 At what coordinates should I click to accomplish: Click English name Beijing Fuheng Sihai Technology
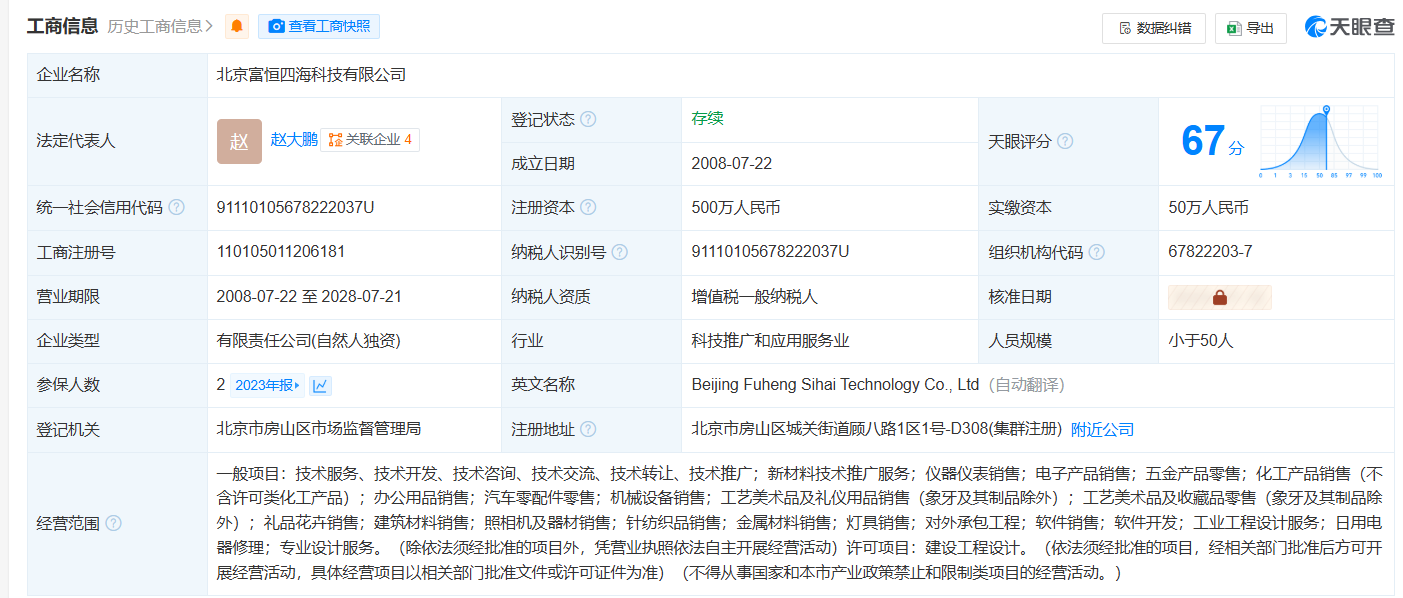click(835, 385)
